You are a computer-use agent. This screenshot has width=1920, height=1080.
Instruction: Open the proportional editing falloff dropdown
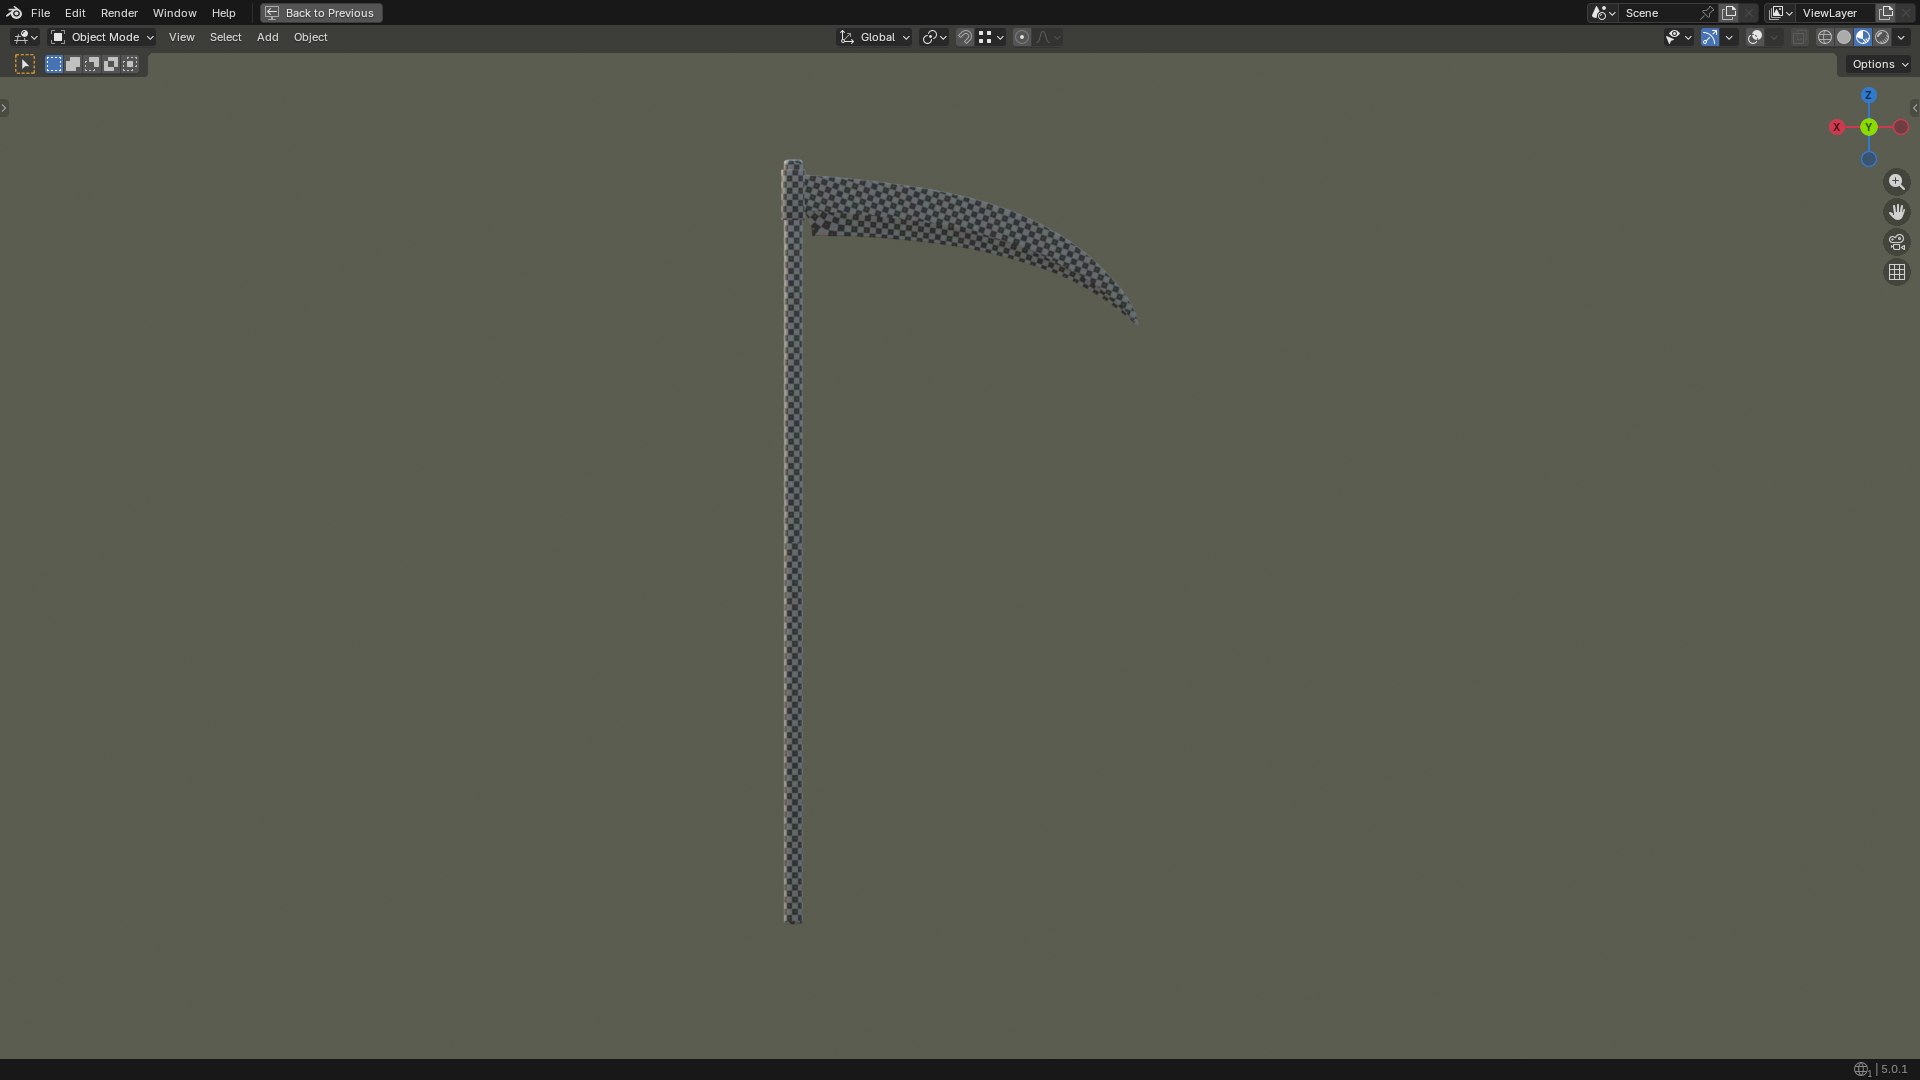tap(1048, 37)
